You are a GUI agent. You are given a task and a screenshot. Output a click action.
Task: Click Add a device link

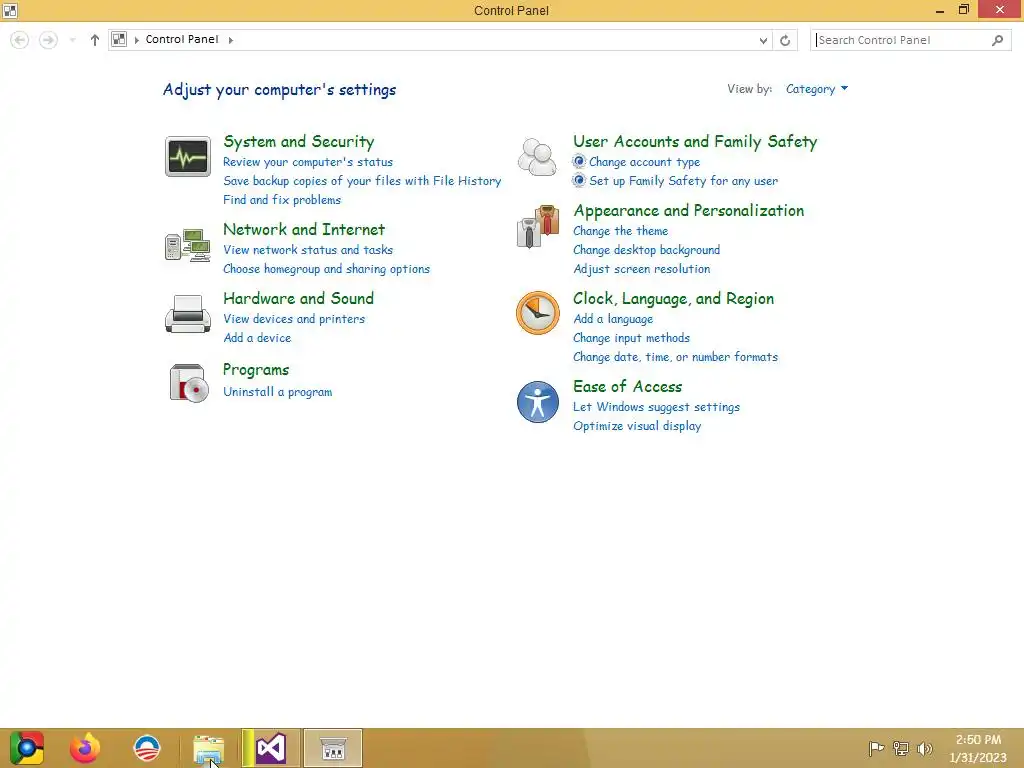point(257,338)
